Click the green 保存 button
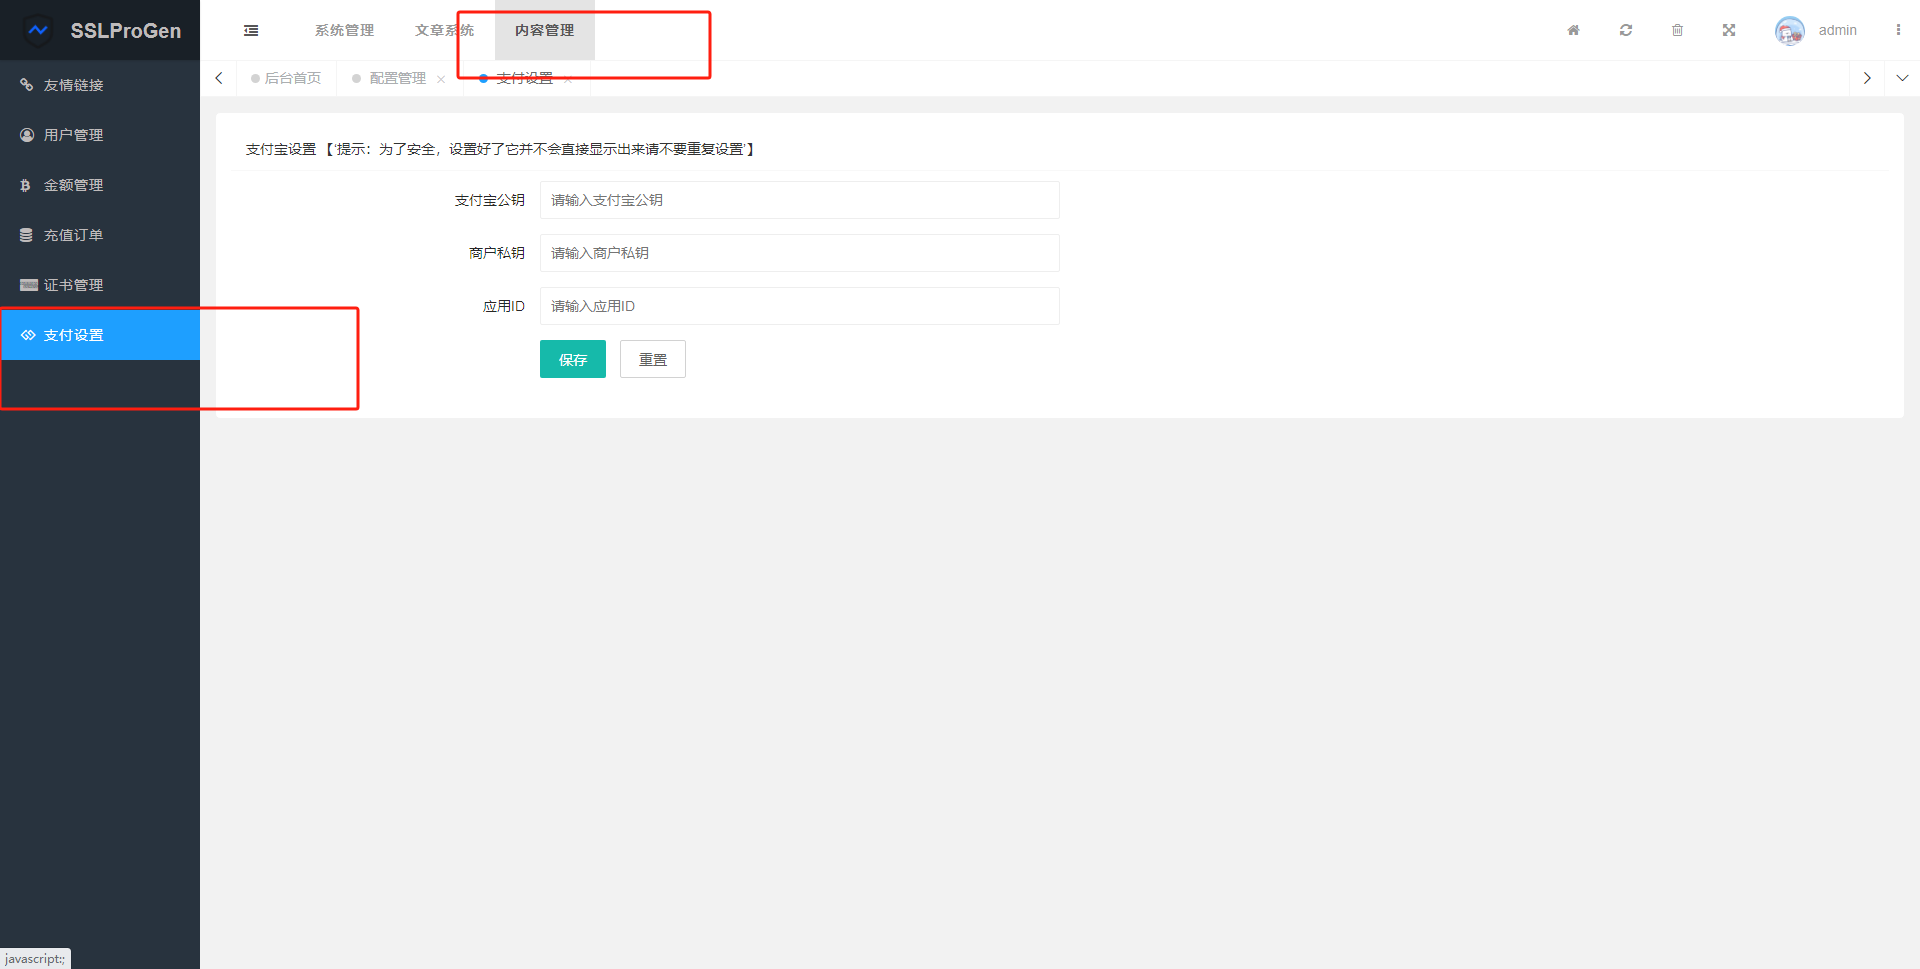This screenshot has width=1920, height=969. coord(572,359)
